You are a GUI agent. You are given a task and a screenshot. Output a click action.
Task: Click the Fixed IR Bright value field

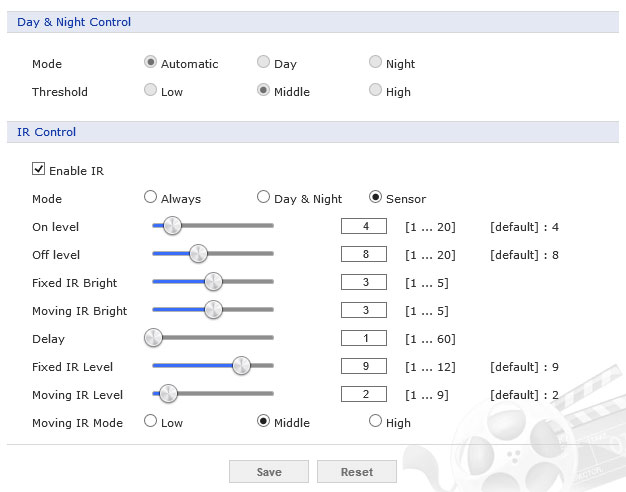coord(363,282)
